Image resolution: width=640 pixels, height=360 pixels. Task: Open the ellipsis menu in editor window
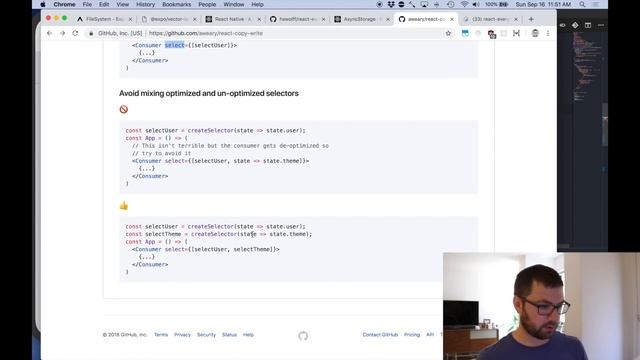(601, 25)
